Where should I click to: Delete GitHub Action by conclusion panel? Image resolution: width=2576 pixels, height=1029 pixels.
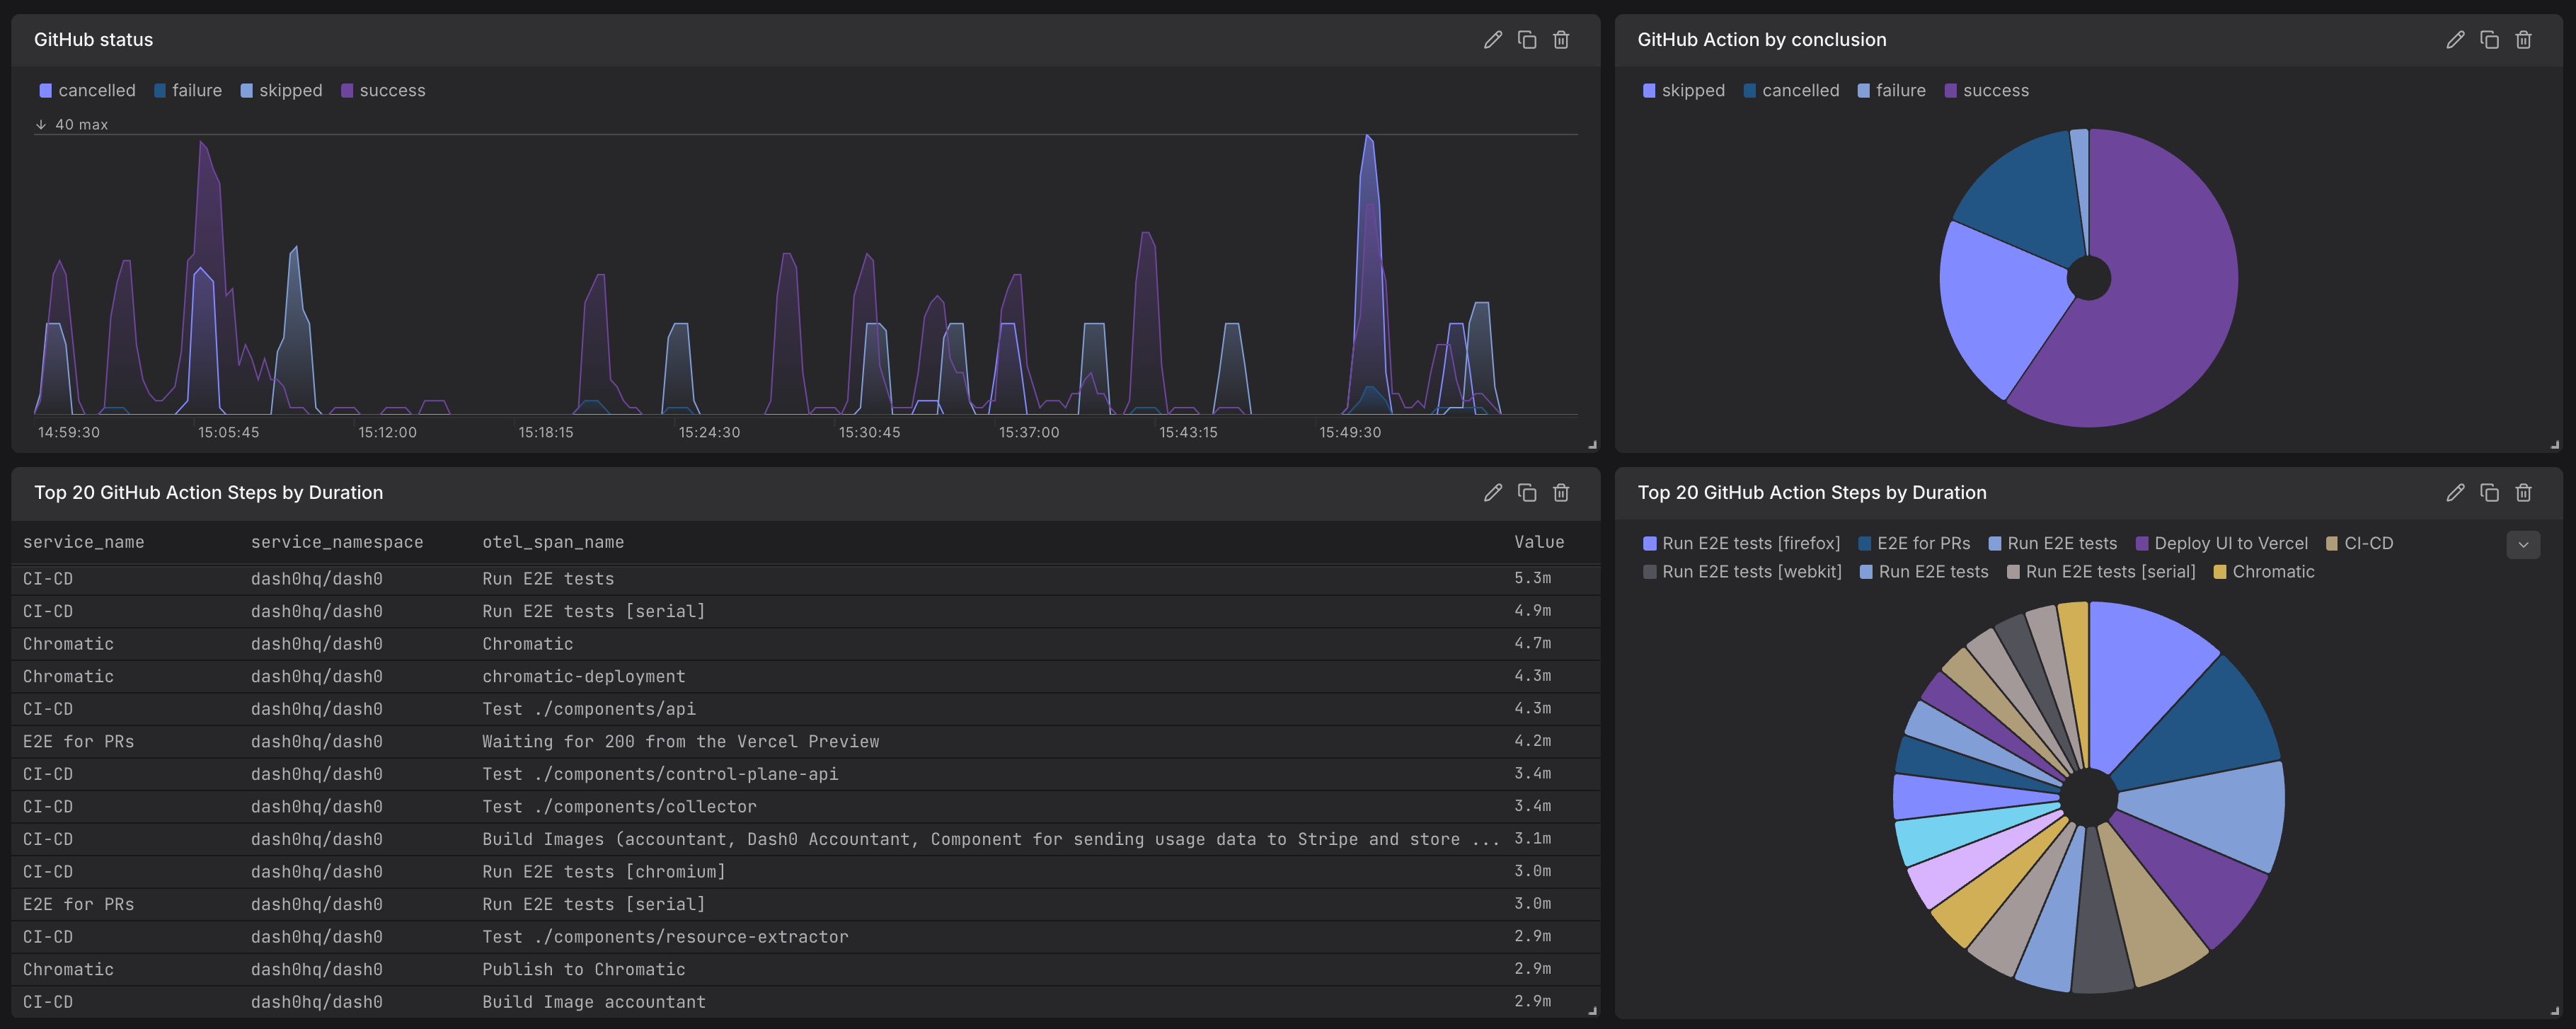2524,40
